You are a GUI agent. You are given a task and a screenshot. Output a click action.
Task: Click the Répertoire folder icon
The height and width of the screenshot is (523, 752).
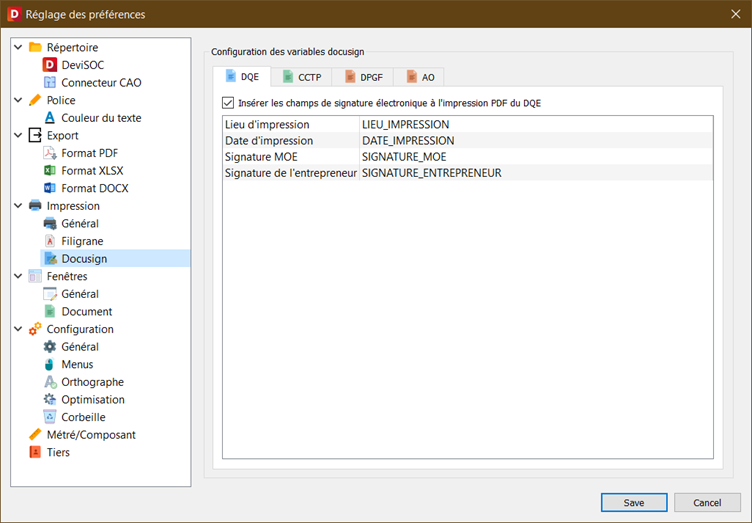(x=35, y=47)
